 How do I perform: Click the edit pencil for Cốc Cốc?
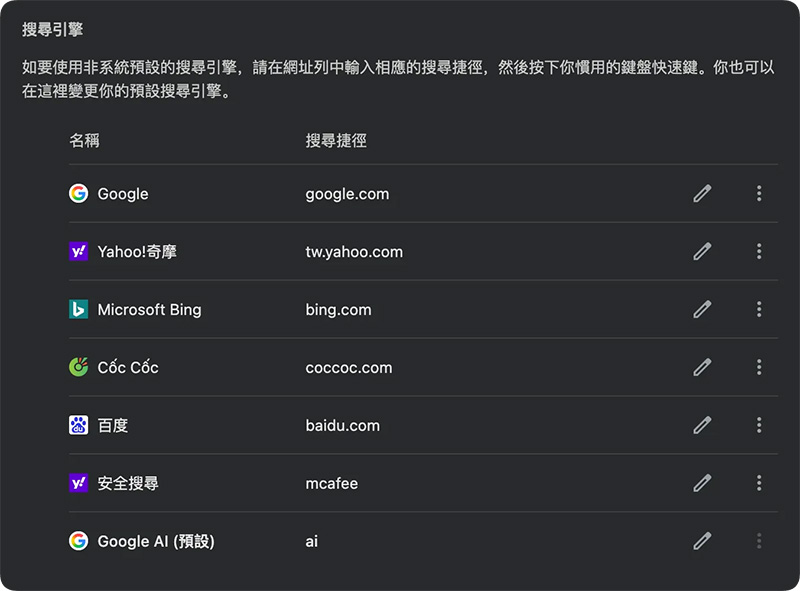(702, 368)
